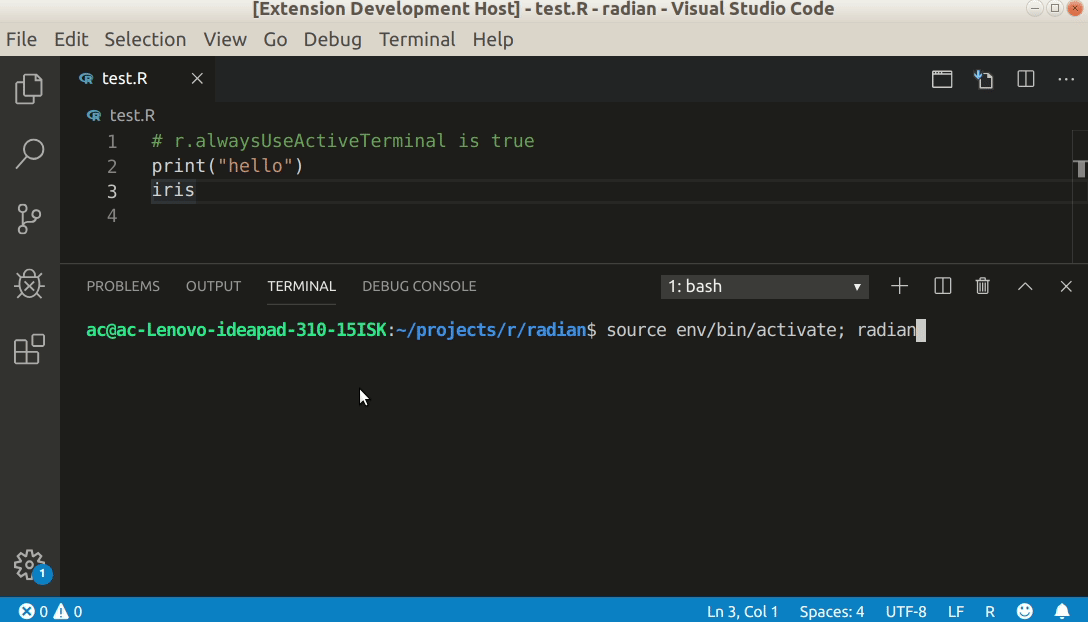Select the TERMINAL panel tab

(301, 286)
